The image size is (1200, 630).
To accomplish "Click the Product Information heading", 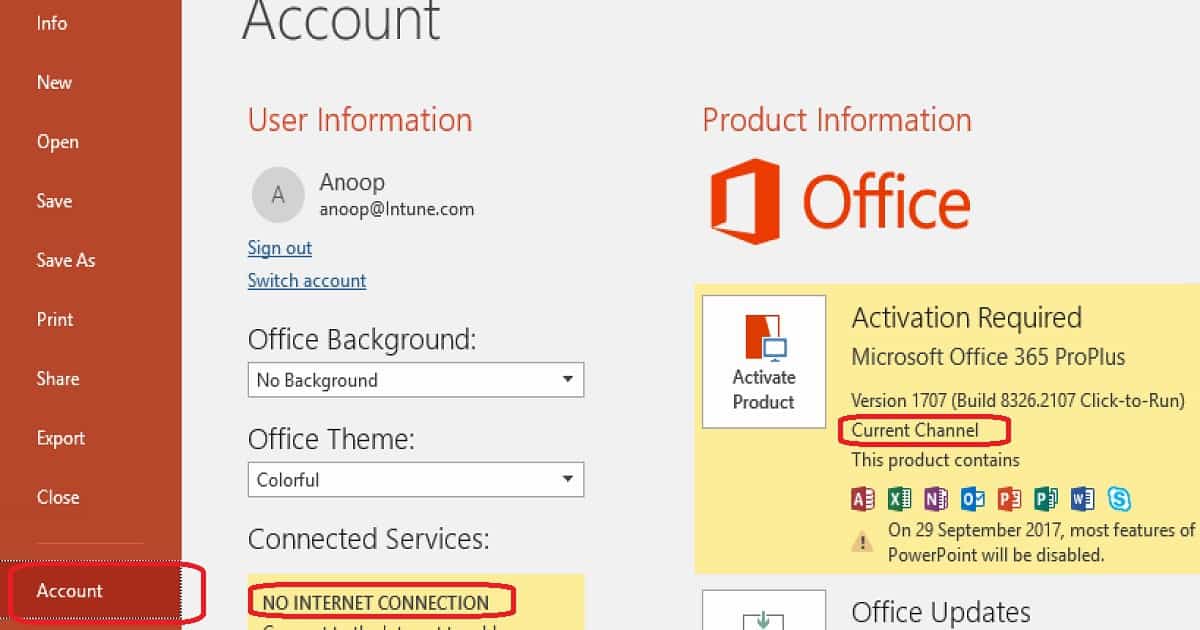I will click(837, 120).
